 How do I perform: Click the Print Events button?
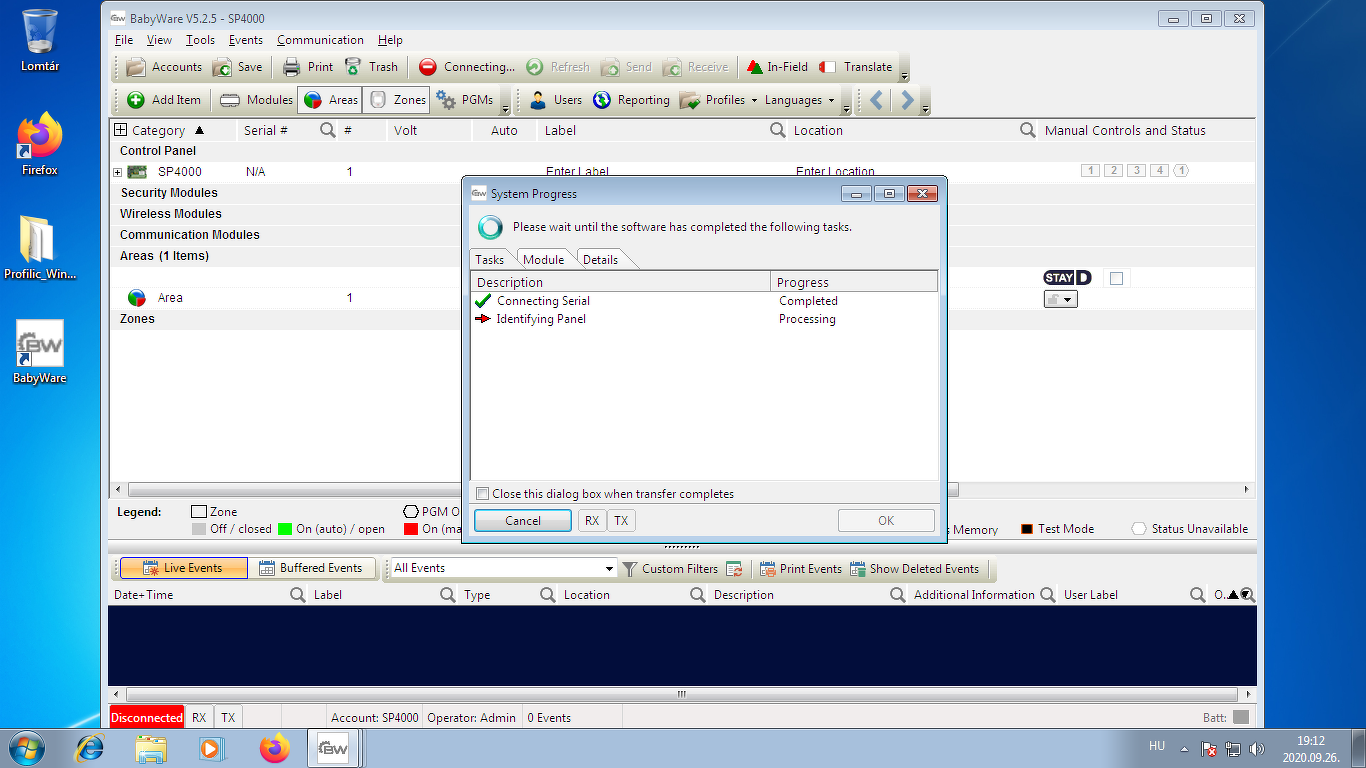point(801,569)
